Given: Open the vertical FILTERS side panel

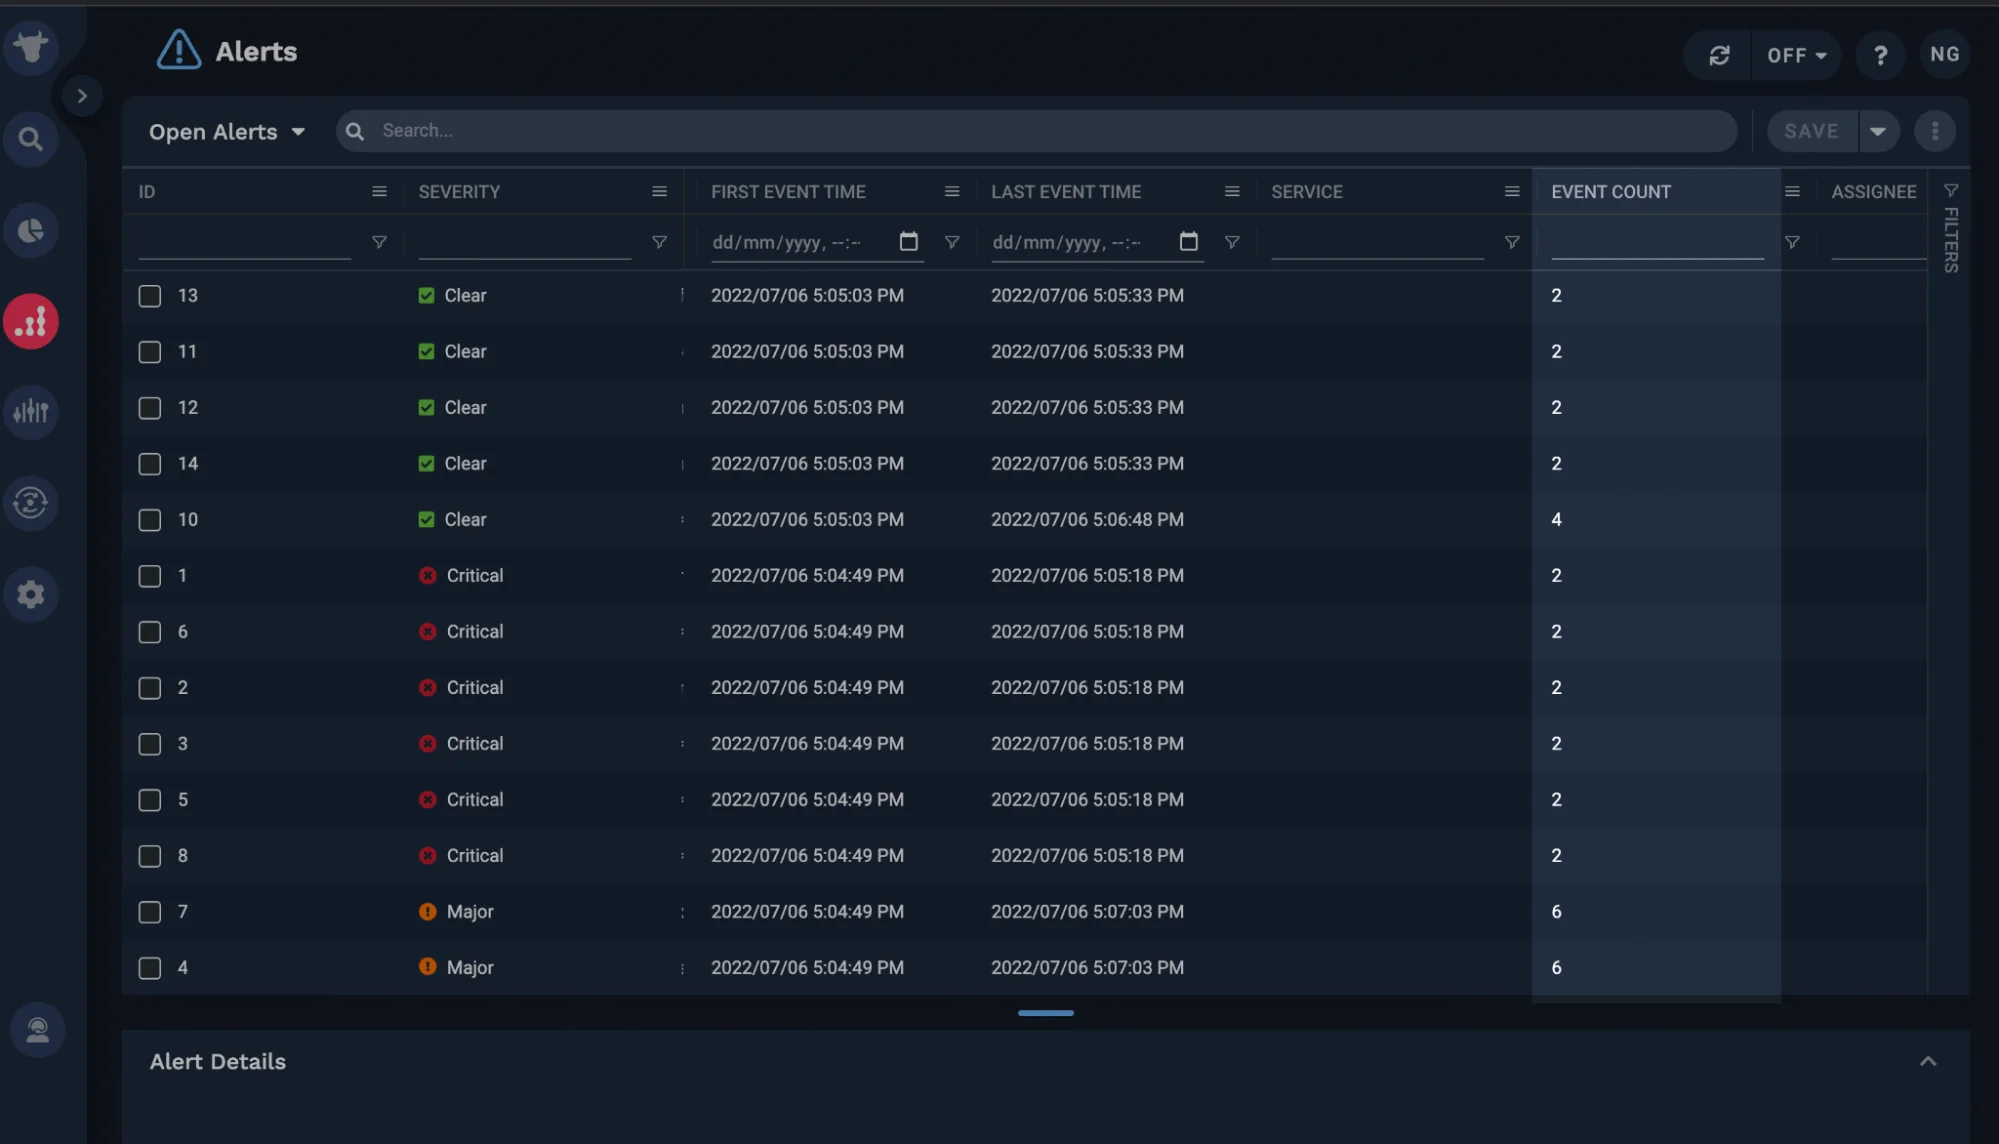Looking at the screenshot, I should pyautogui.click(x=1950, y=229).
